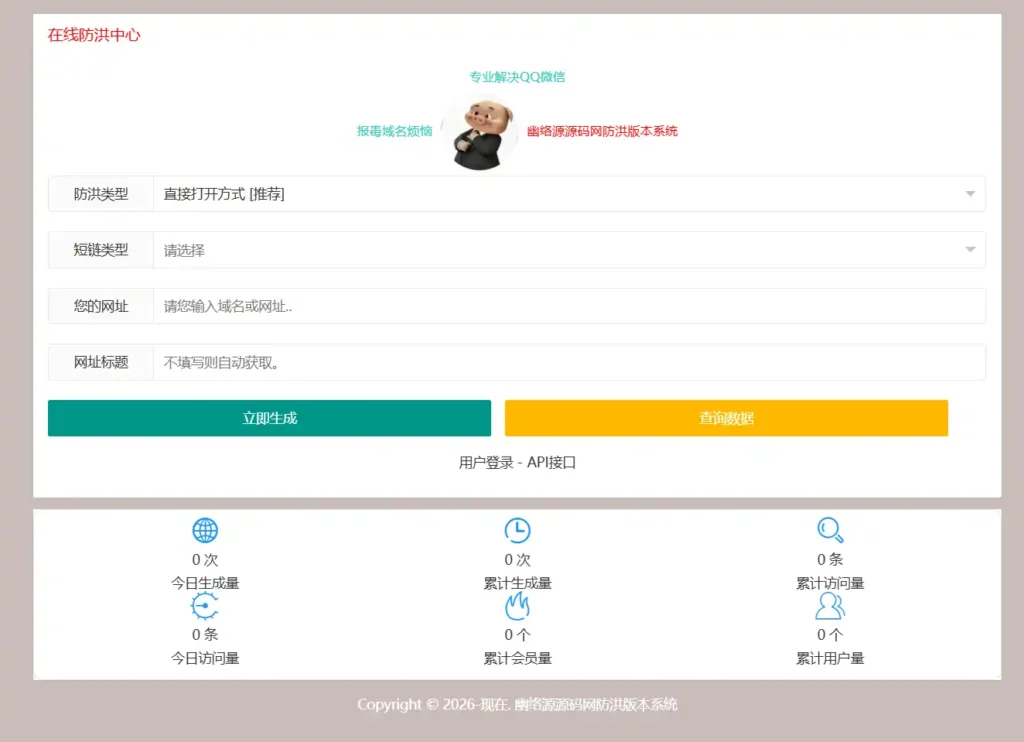The image size is (1024, 742).
Task: Click the 短链类型 label
Action: coord(101,250)
